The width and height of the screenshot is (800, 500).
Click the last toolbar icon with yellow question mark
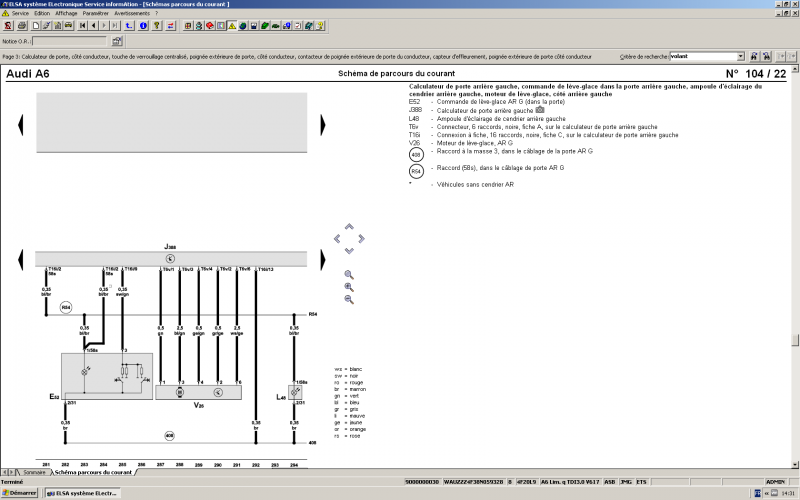[320, 26]
